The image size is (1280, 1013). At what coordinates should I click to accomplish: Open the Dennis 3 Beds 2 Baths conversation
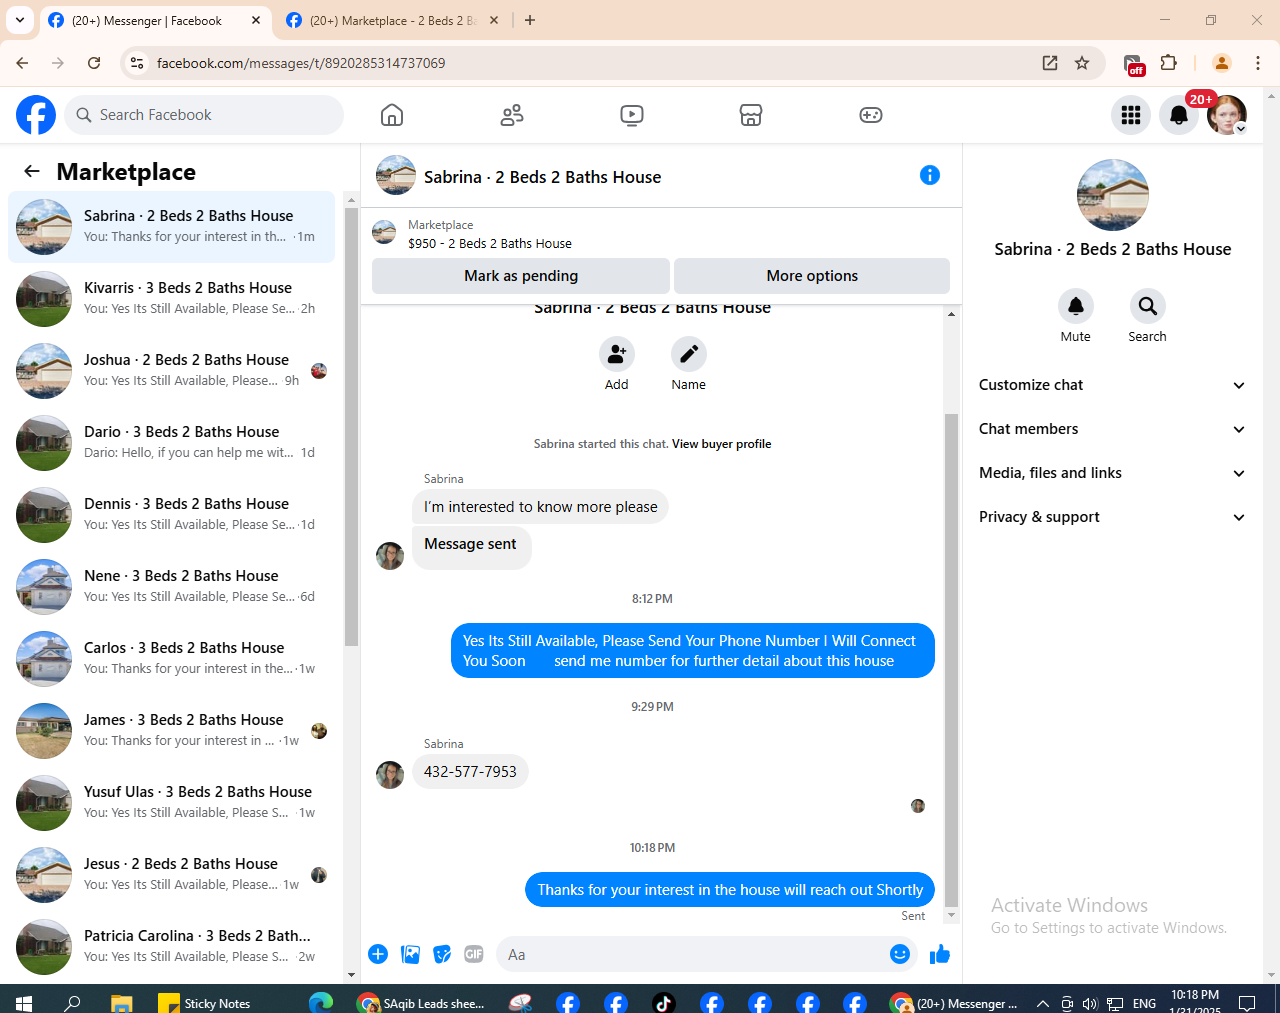pos(172,515)
